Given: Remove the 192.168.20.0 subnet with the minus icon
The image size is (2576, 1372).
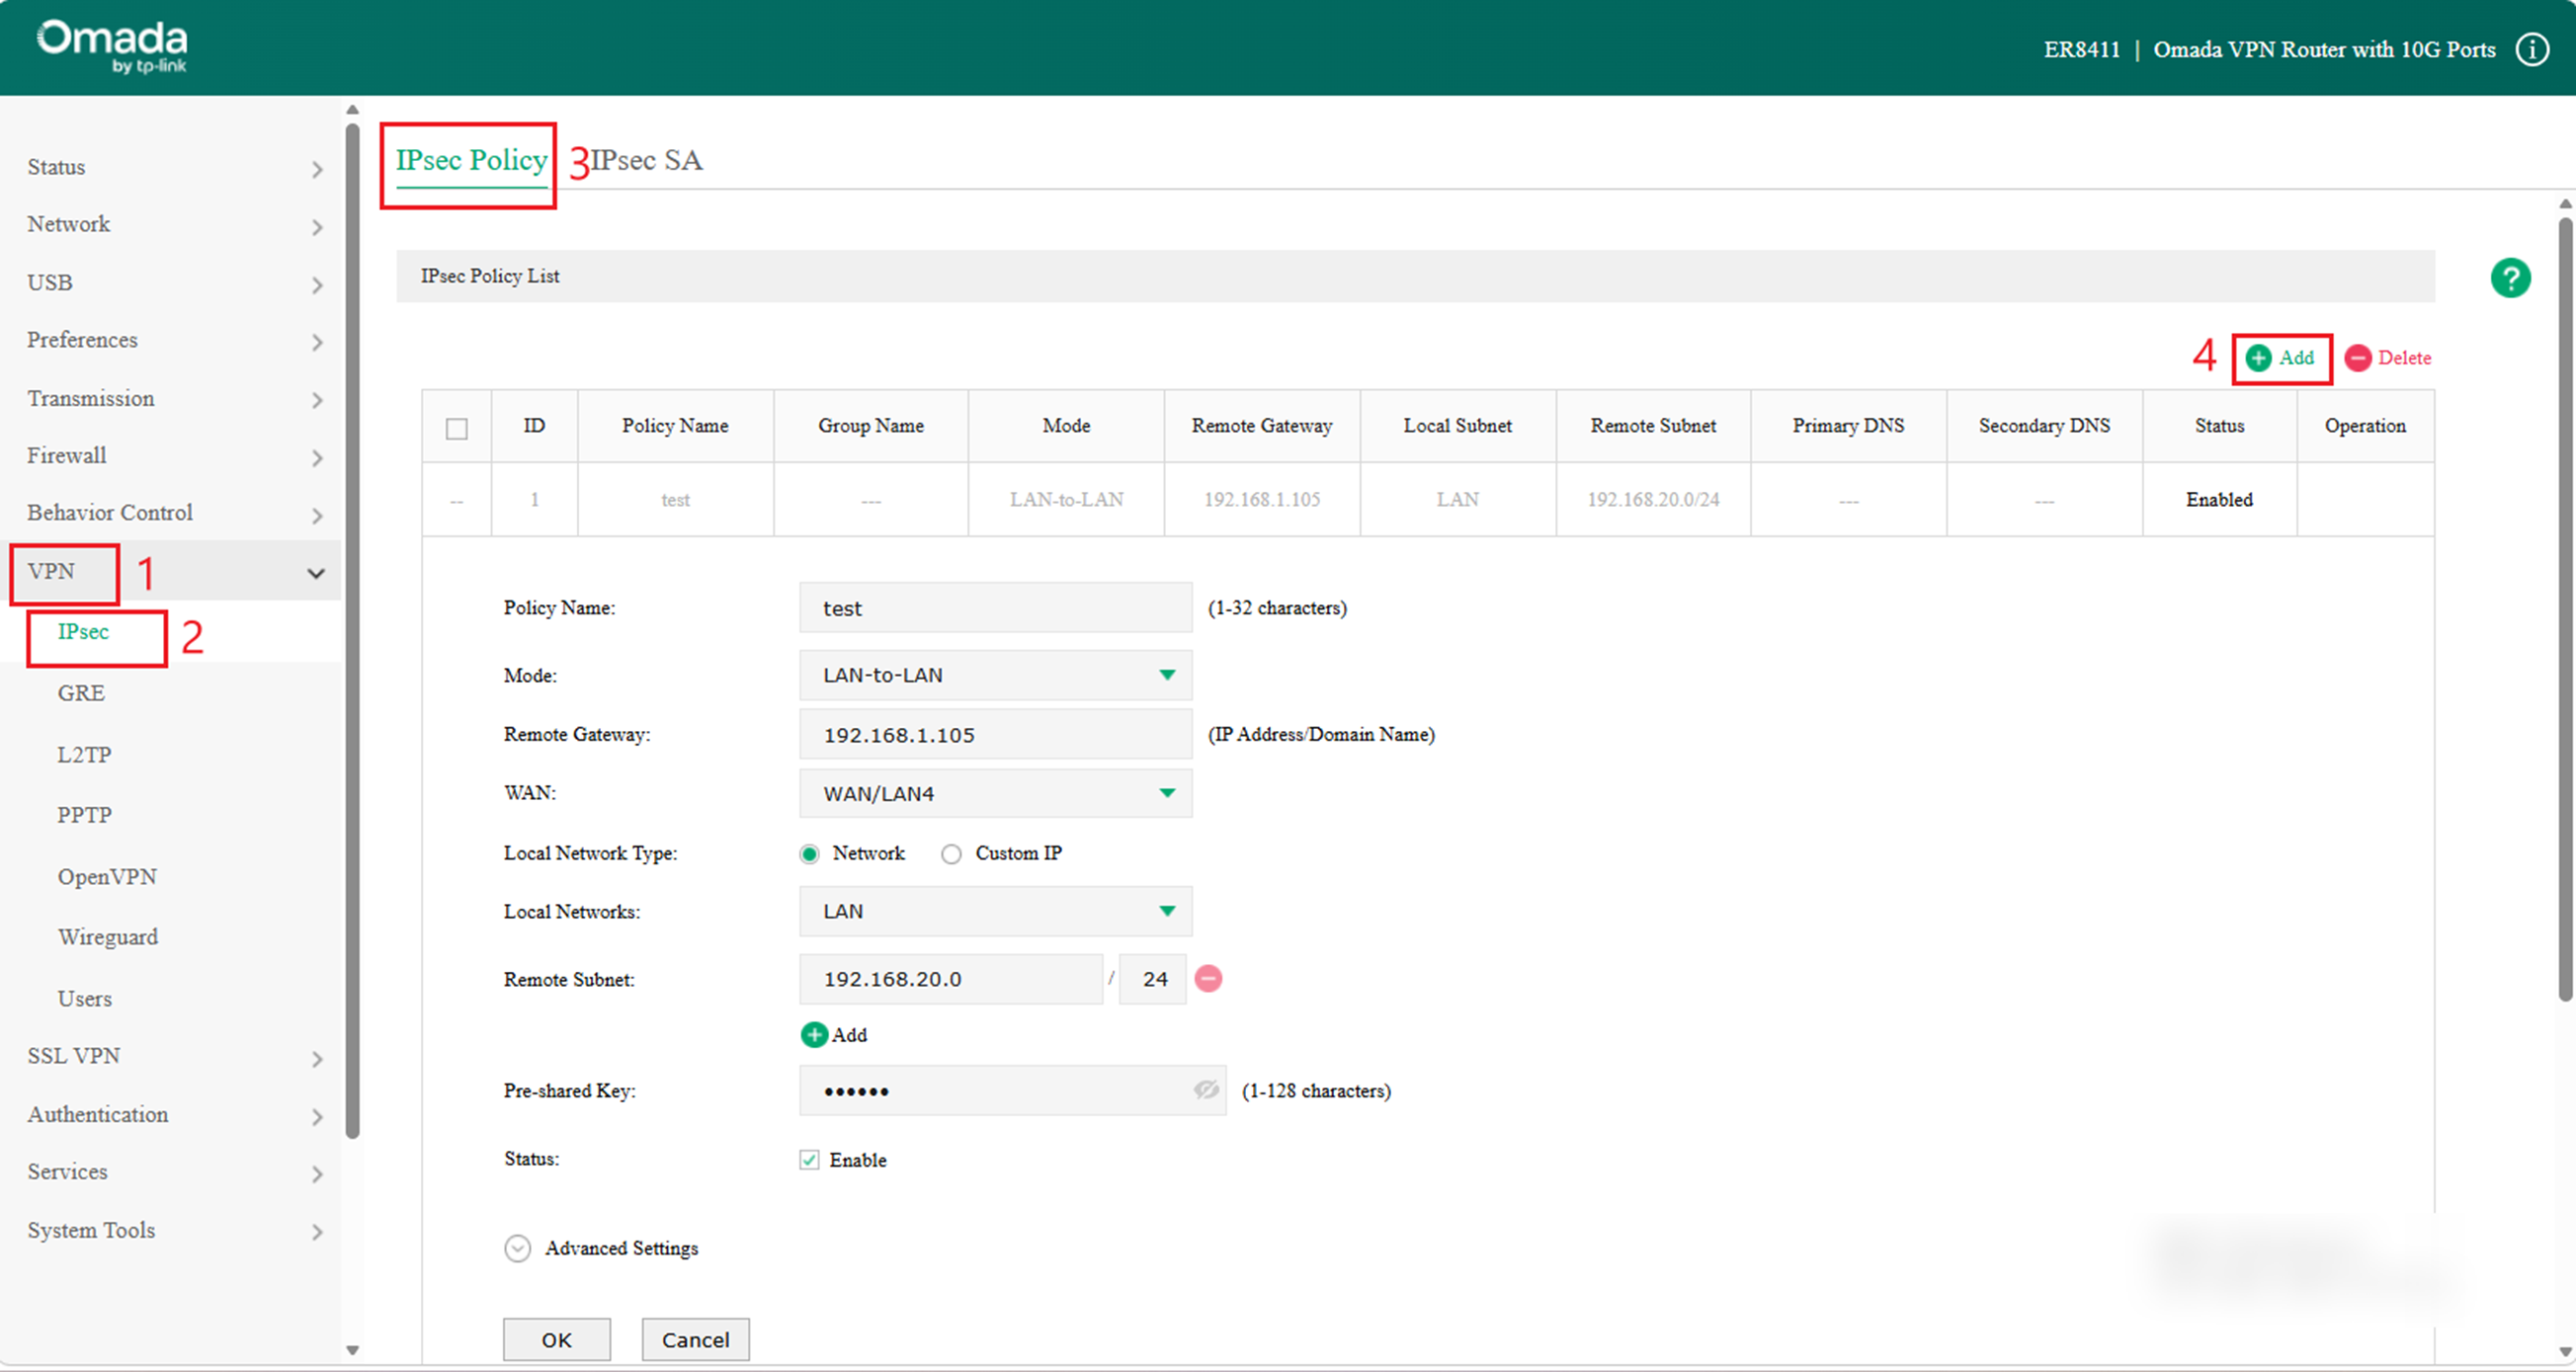Looking at the screenshot, I should click(1208, 979).
